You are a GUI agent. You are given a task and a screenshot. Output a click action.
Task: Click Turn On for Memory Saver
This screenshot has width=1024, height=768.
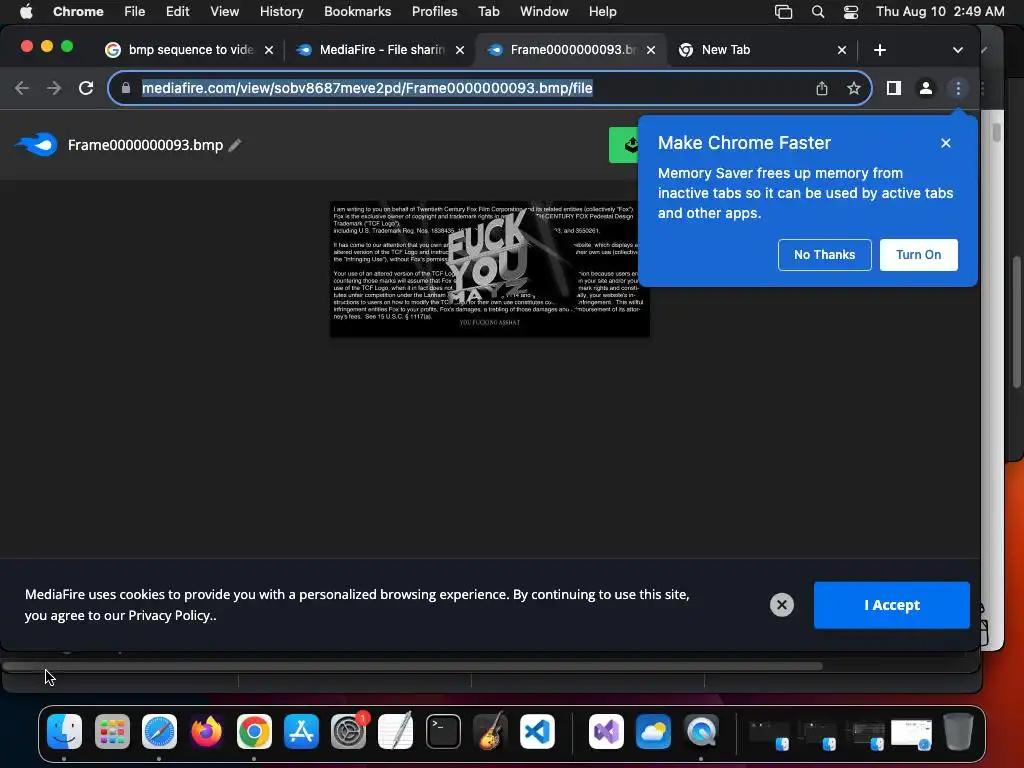918,255
